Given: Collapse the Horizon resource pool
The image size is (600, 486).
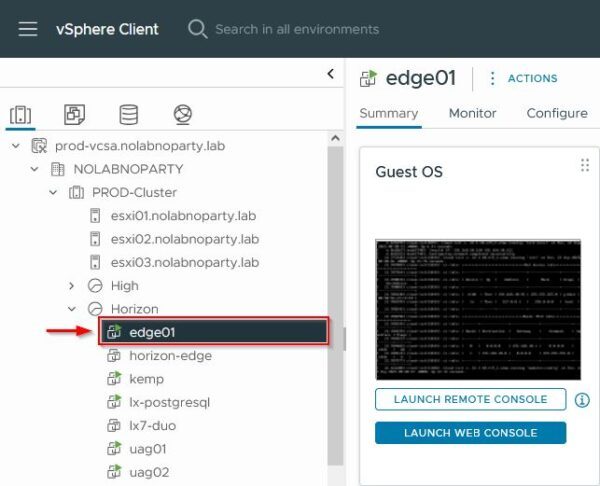Looking at the screenshot, I should point(72,309).
